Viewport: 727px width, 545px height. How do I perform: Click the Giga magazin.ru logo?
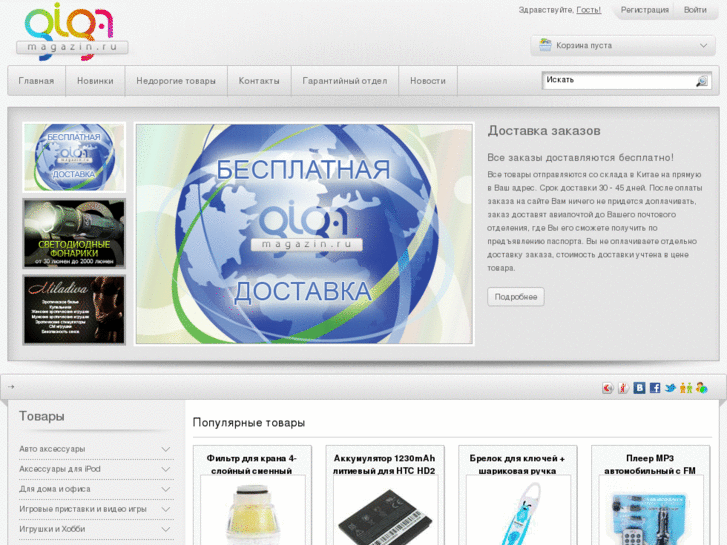[x=72, y=32]
